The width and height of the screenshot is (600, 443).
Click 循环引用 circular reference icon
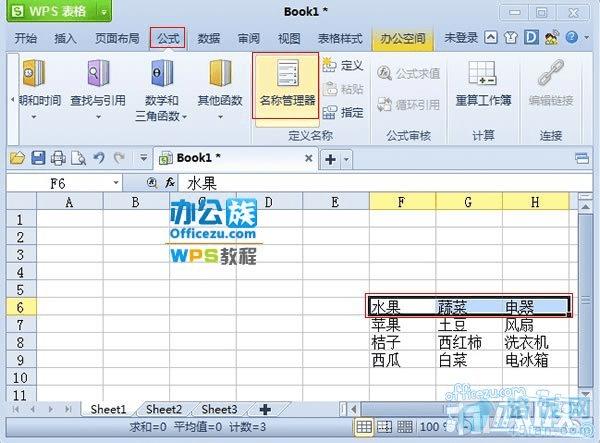pyautogui.click(x=384, y=104)
